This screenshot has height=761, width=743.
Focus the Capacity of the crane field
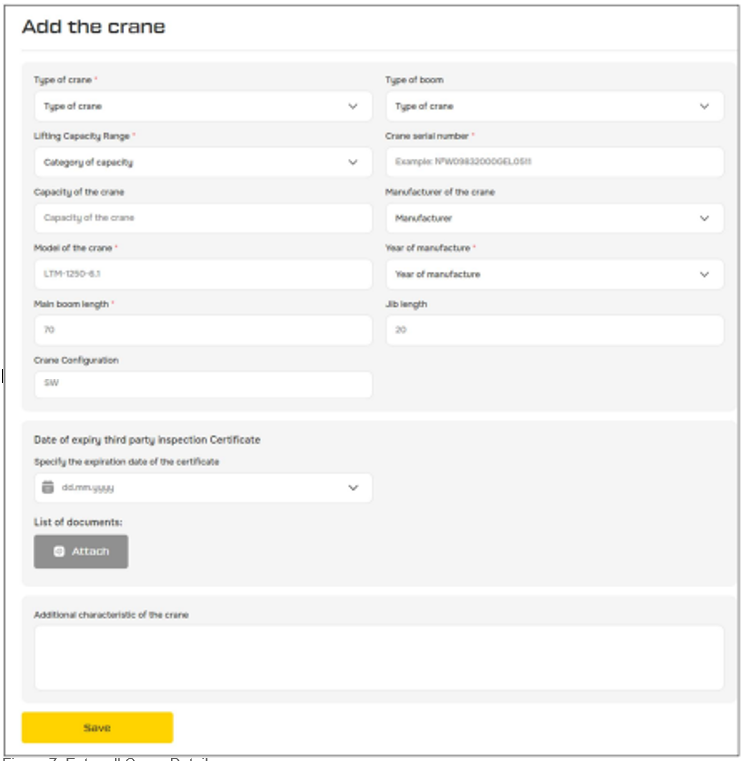(x=202, y=218)
